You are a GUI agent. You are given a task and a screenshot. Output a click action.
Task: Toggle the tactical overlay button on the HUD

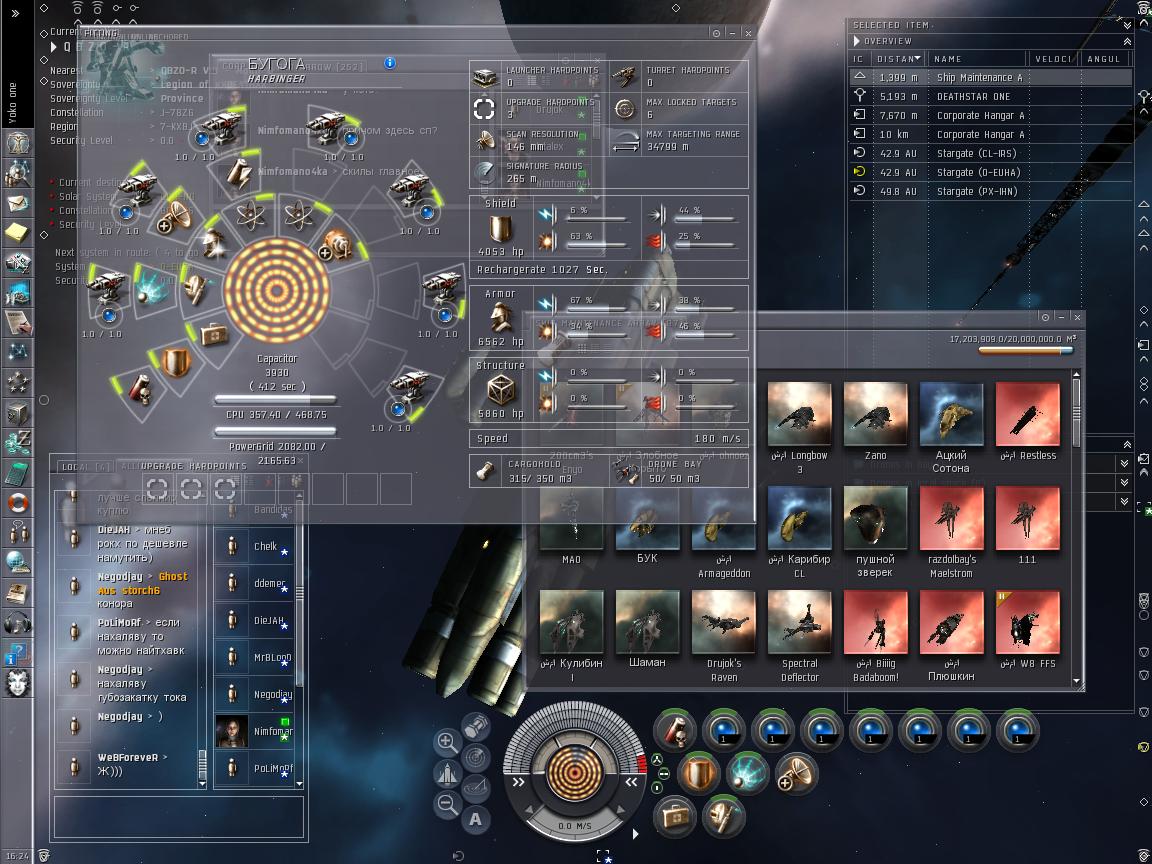click(x=476, y=788)
